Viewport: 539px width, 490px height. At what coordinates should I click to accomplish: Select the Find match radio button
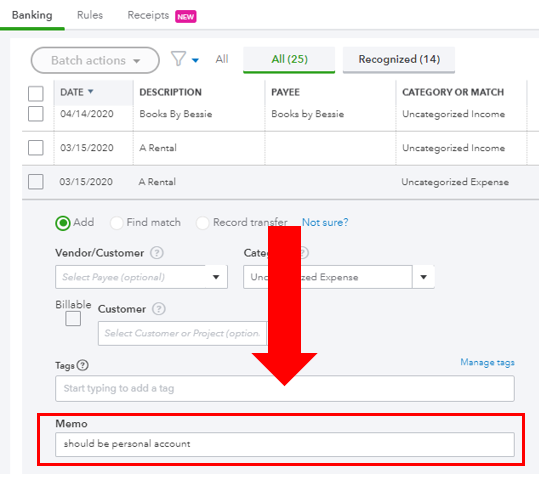click(x=117, y=223)
